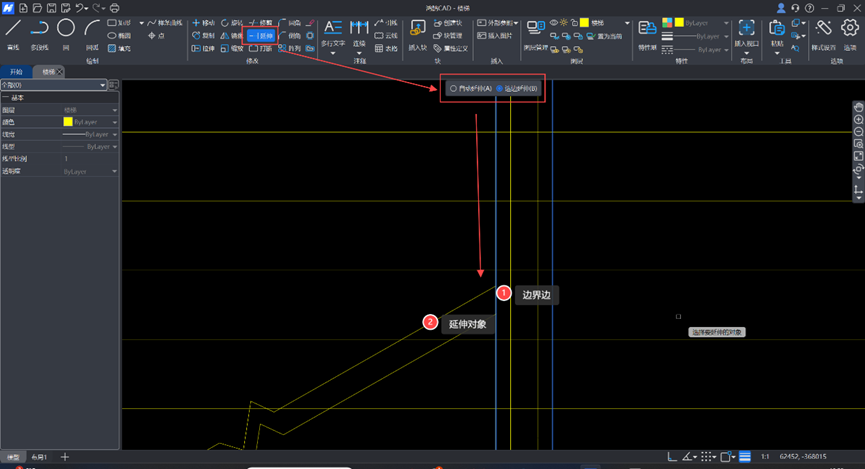Viewport: 865px width, 469px height.
Task: Choose the 多段线 (Polyline) tool
Action: coord(40,31)
